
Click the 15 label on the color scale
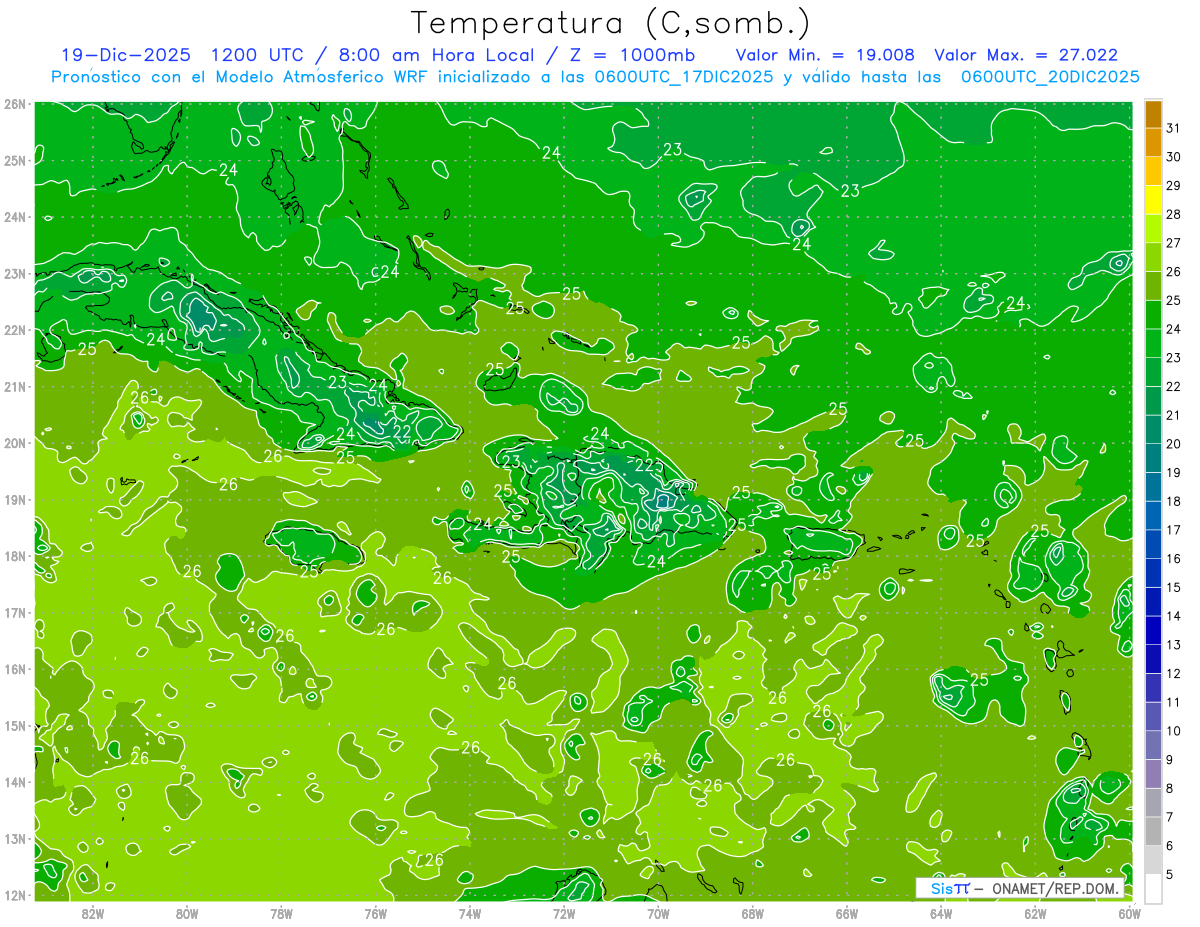pos(1174,587)
